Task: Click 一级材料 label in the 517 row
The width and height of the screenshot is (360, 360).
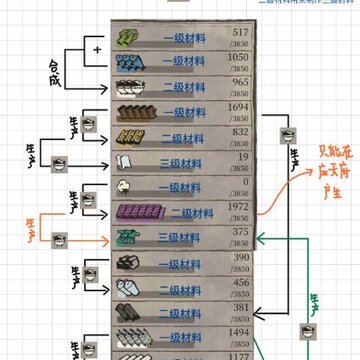Action: (x=185, y=38)
